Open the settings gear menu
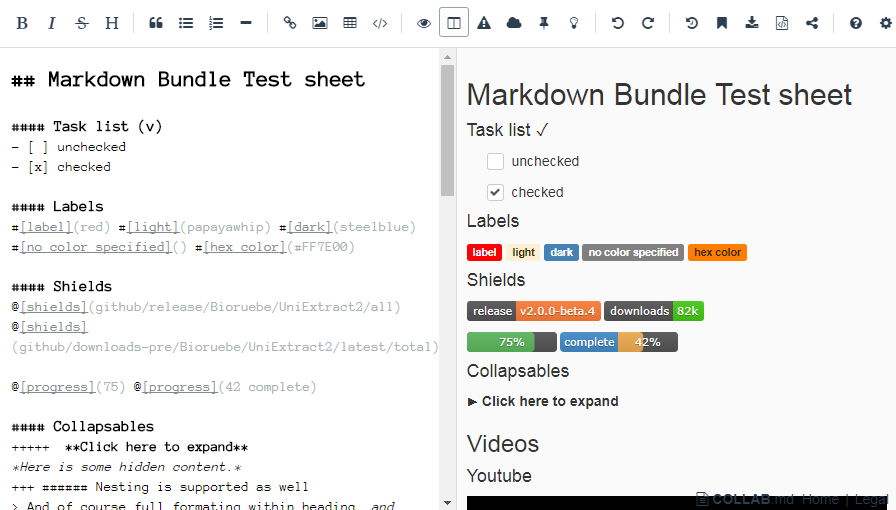 tap(885, 23)
